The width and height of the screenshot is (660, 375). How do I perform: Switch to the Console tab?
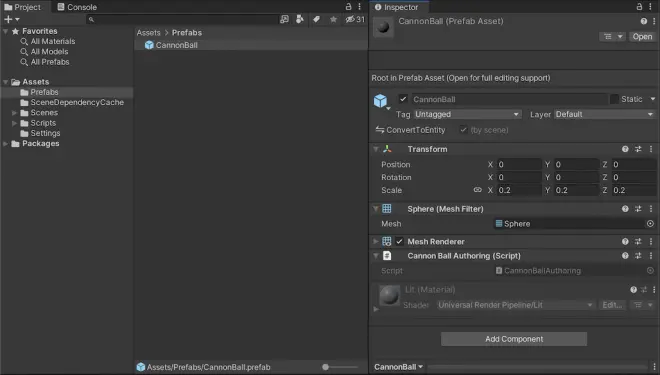coord(77,7)
